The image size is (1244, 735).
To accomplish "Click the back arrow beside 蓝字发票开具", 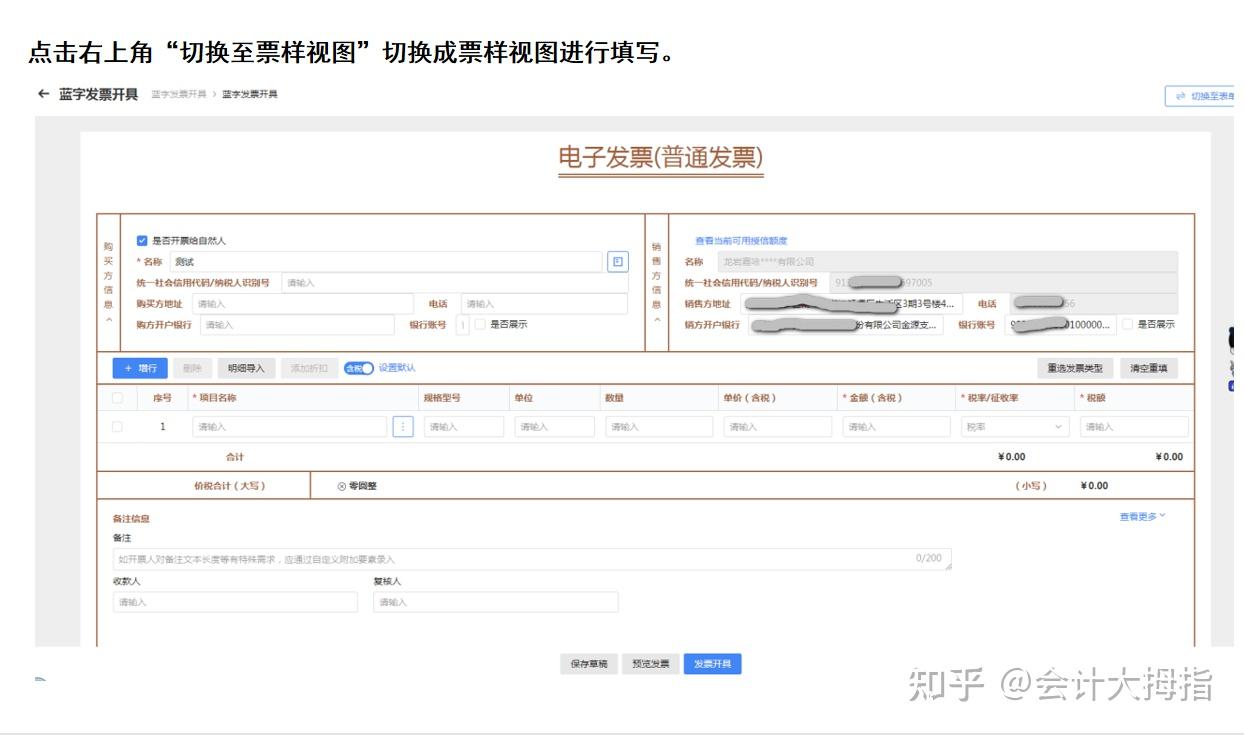I will pos(43,94).
